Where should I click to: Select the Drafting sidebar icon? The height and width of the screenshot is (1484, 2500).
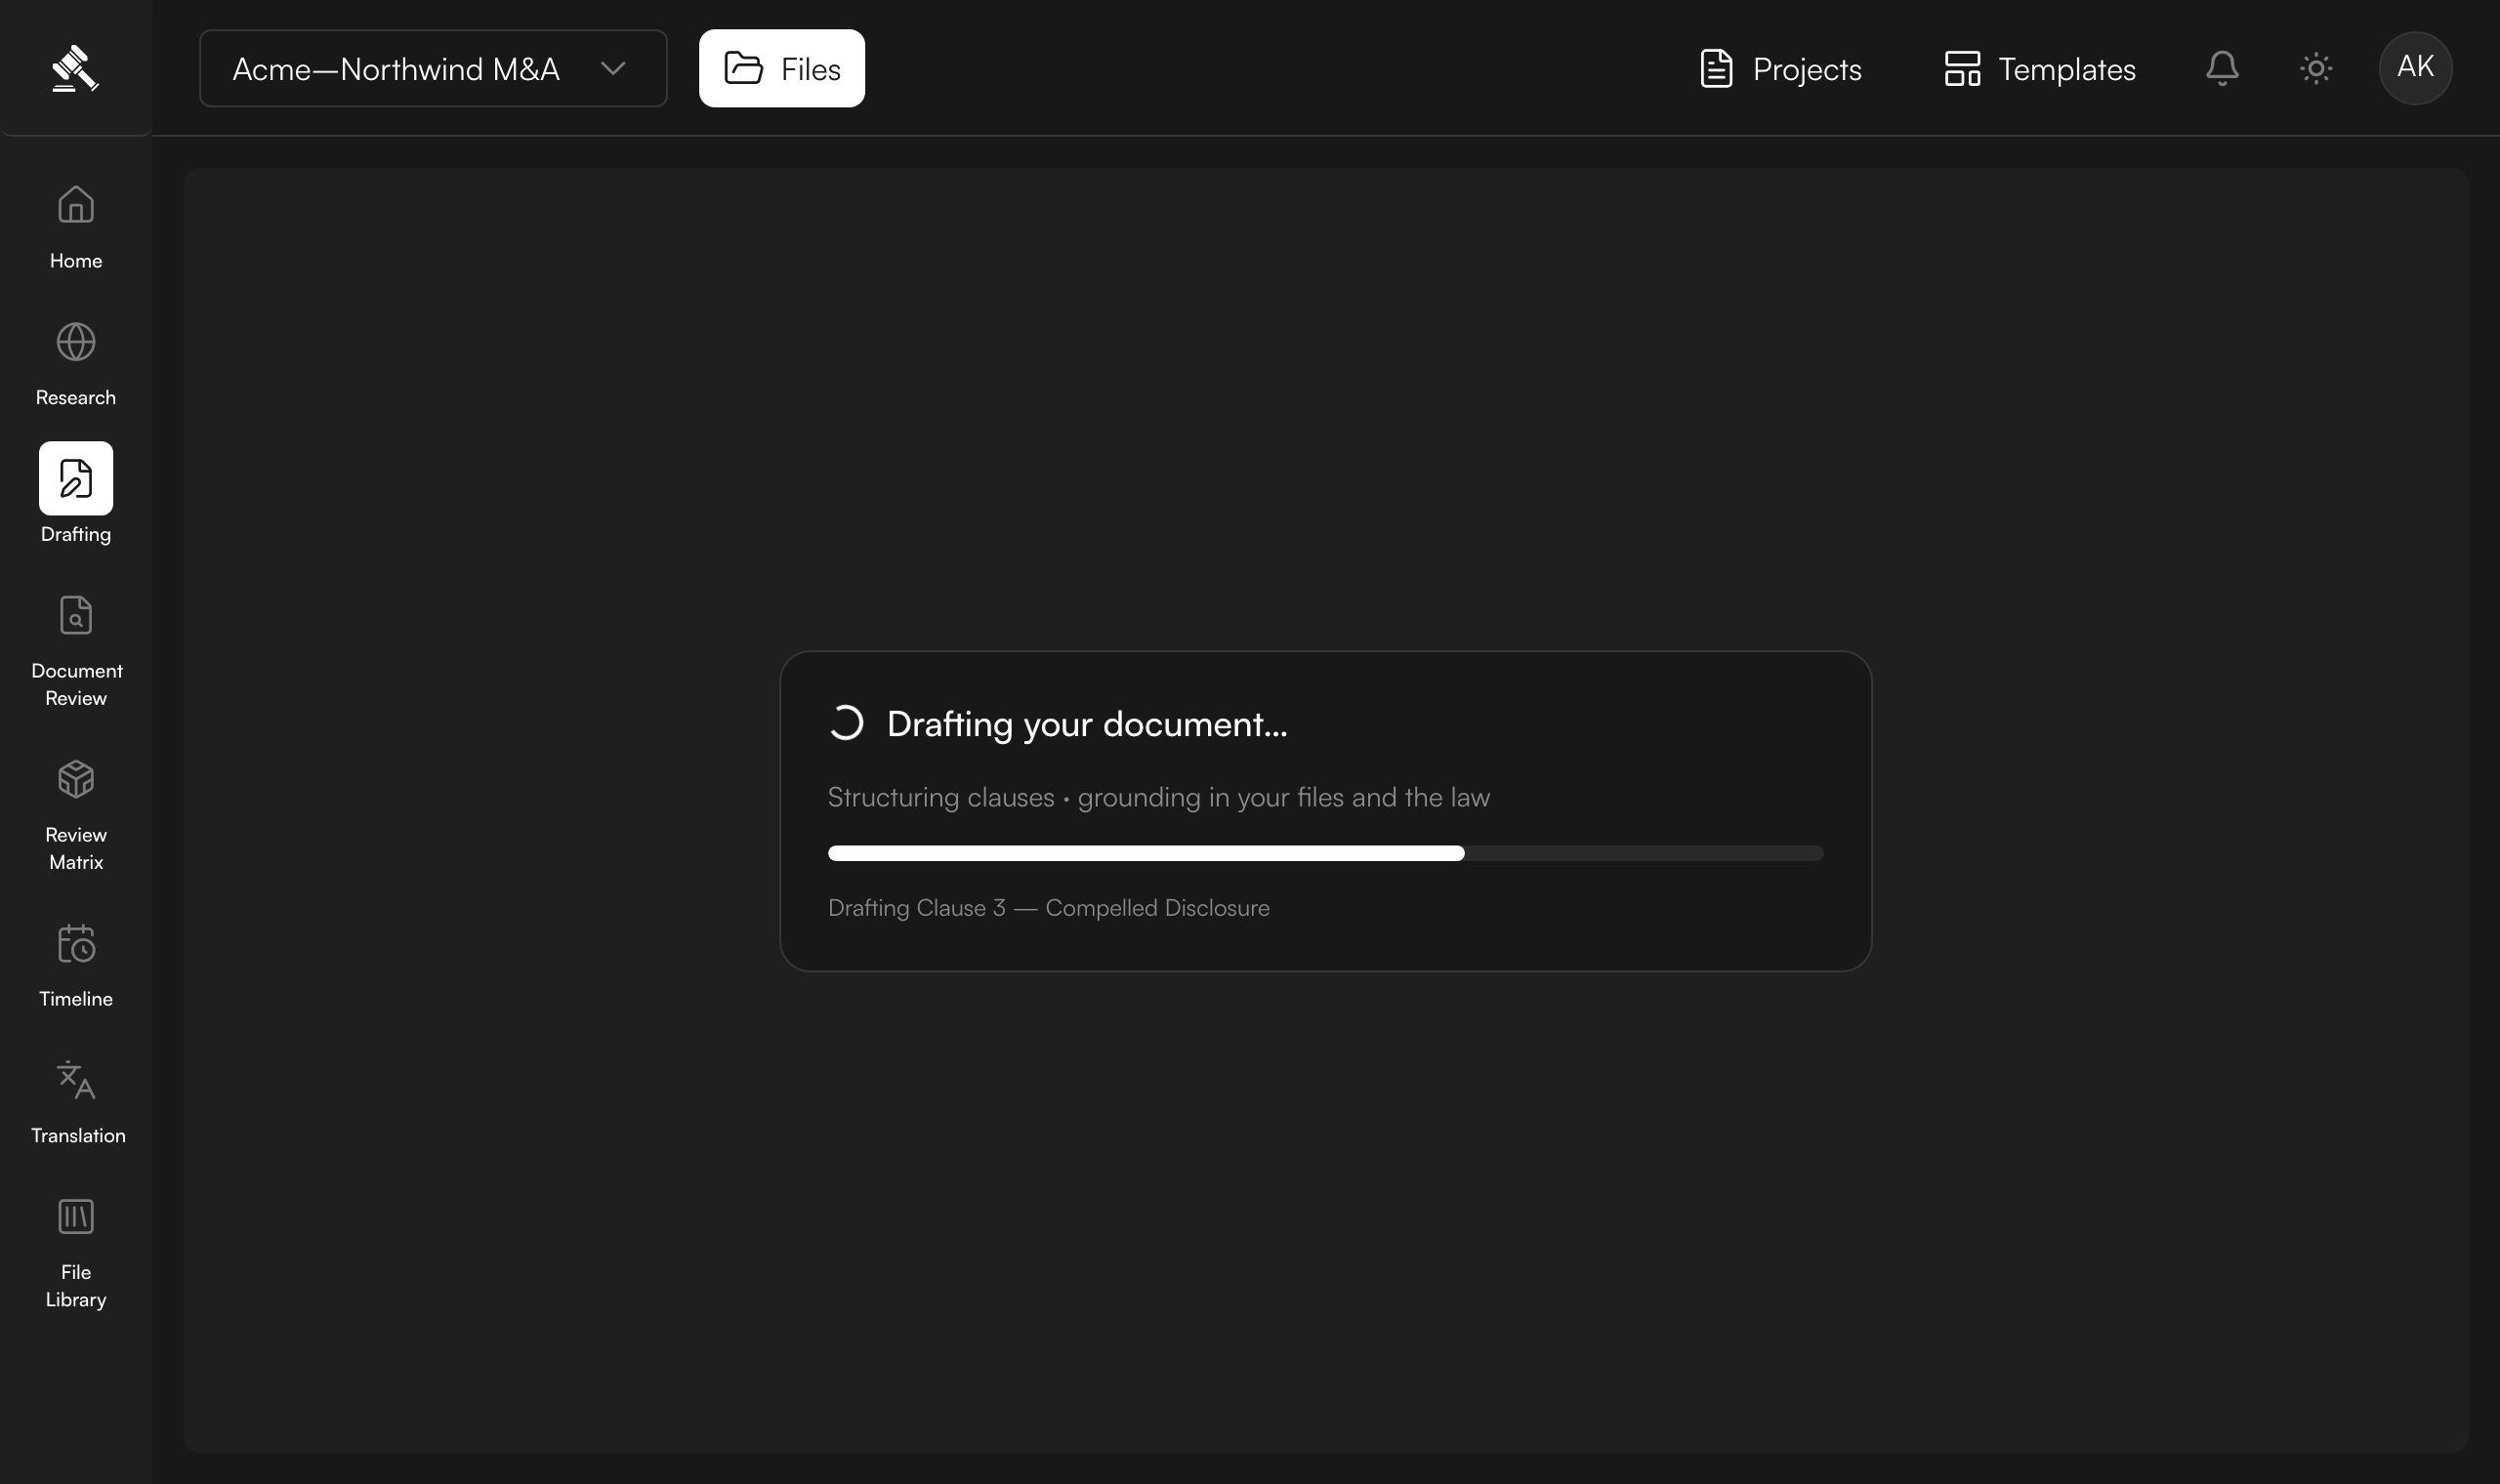click(76, 478)
